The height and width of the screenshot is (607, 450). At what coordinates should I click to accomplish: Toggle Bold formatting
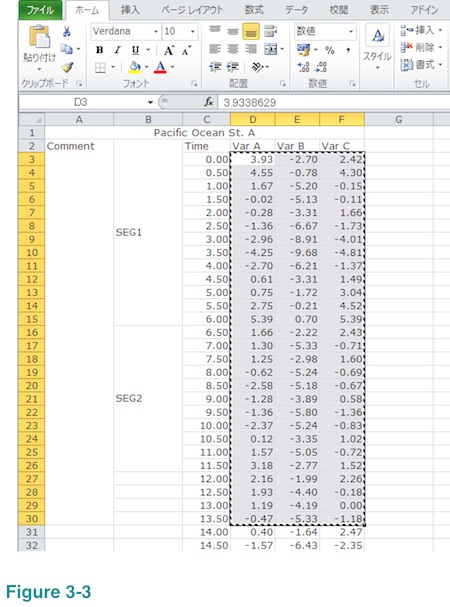[x=100, y=50]
